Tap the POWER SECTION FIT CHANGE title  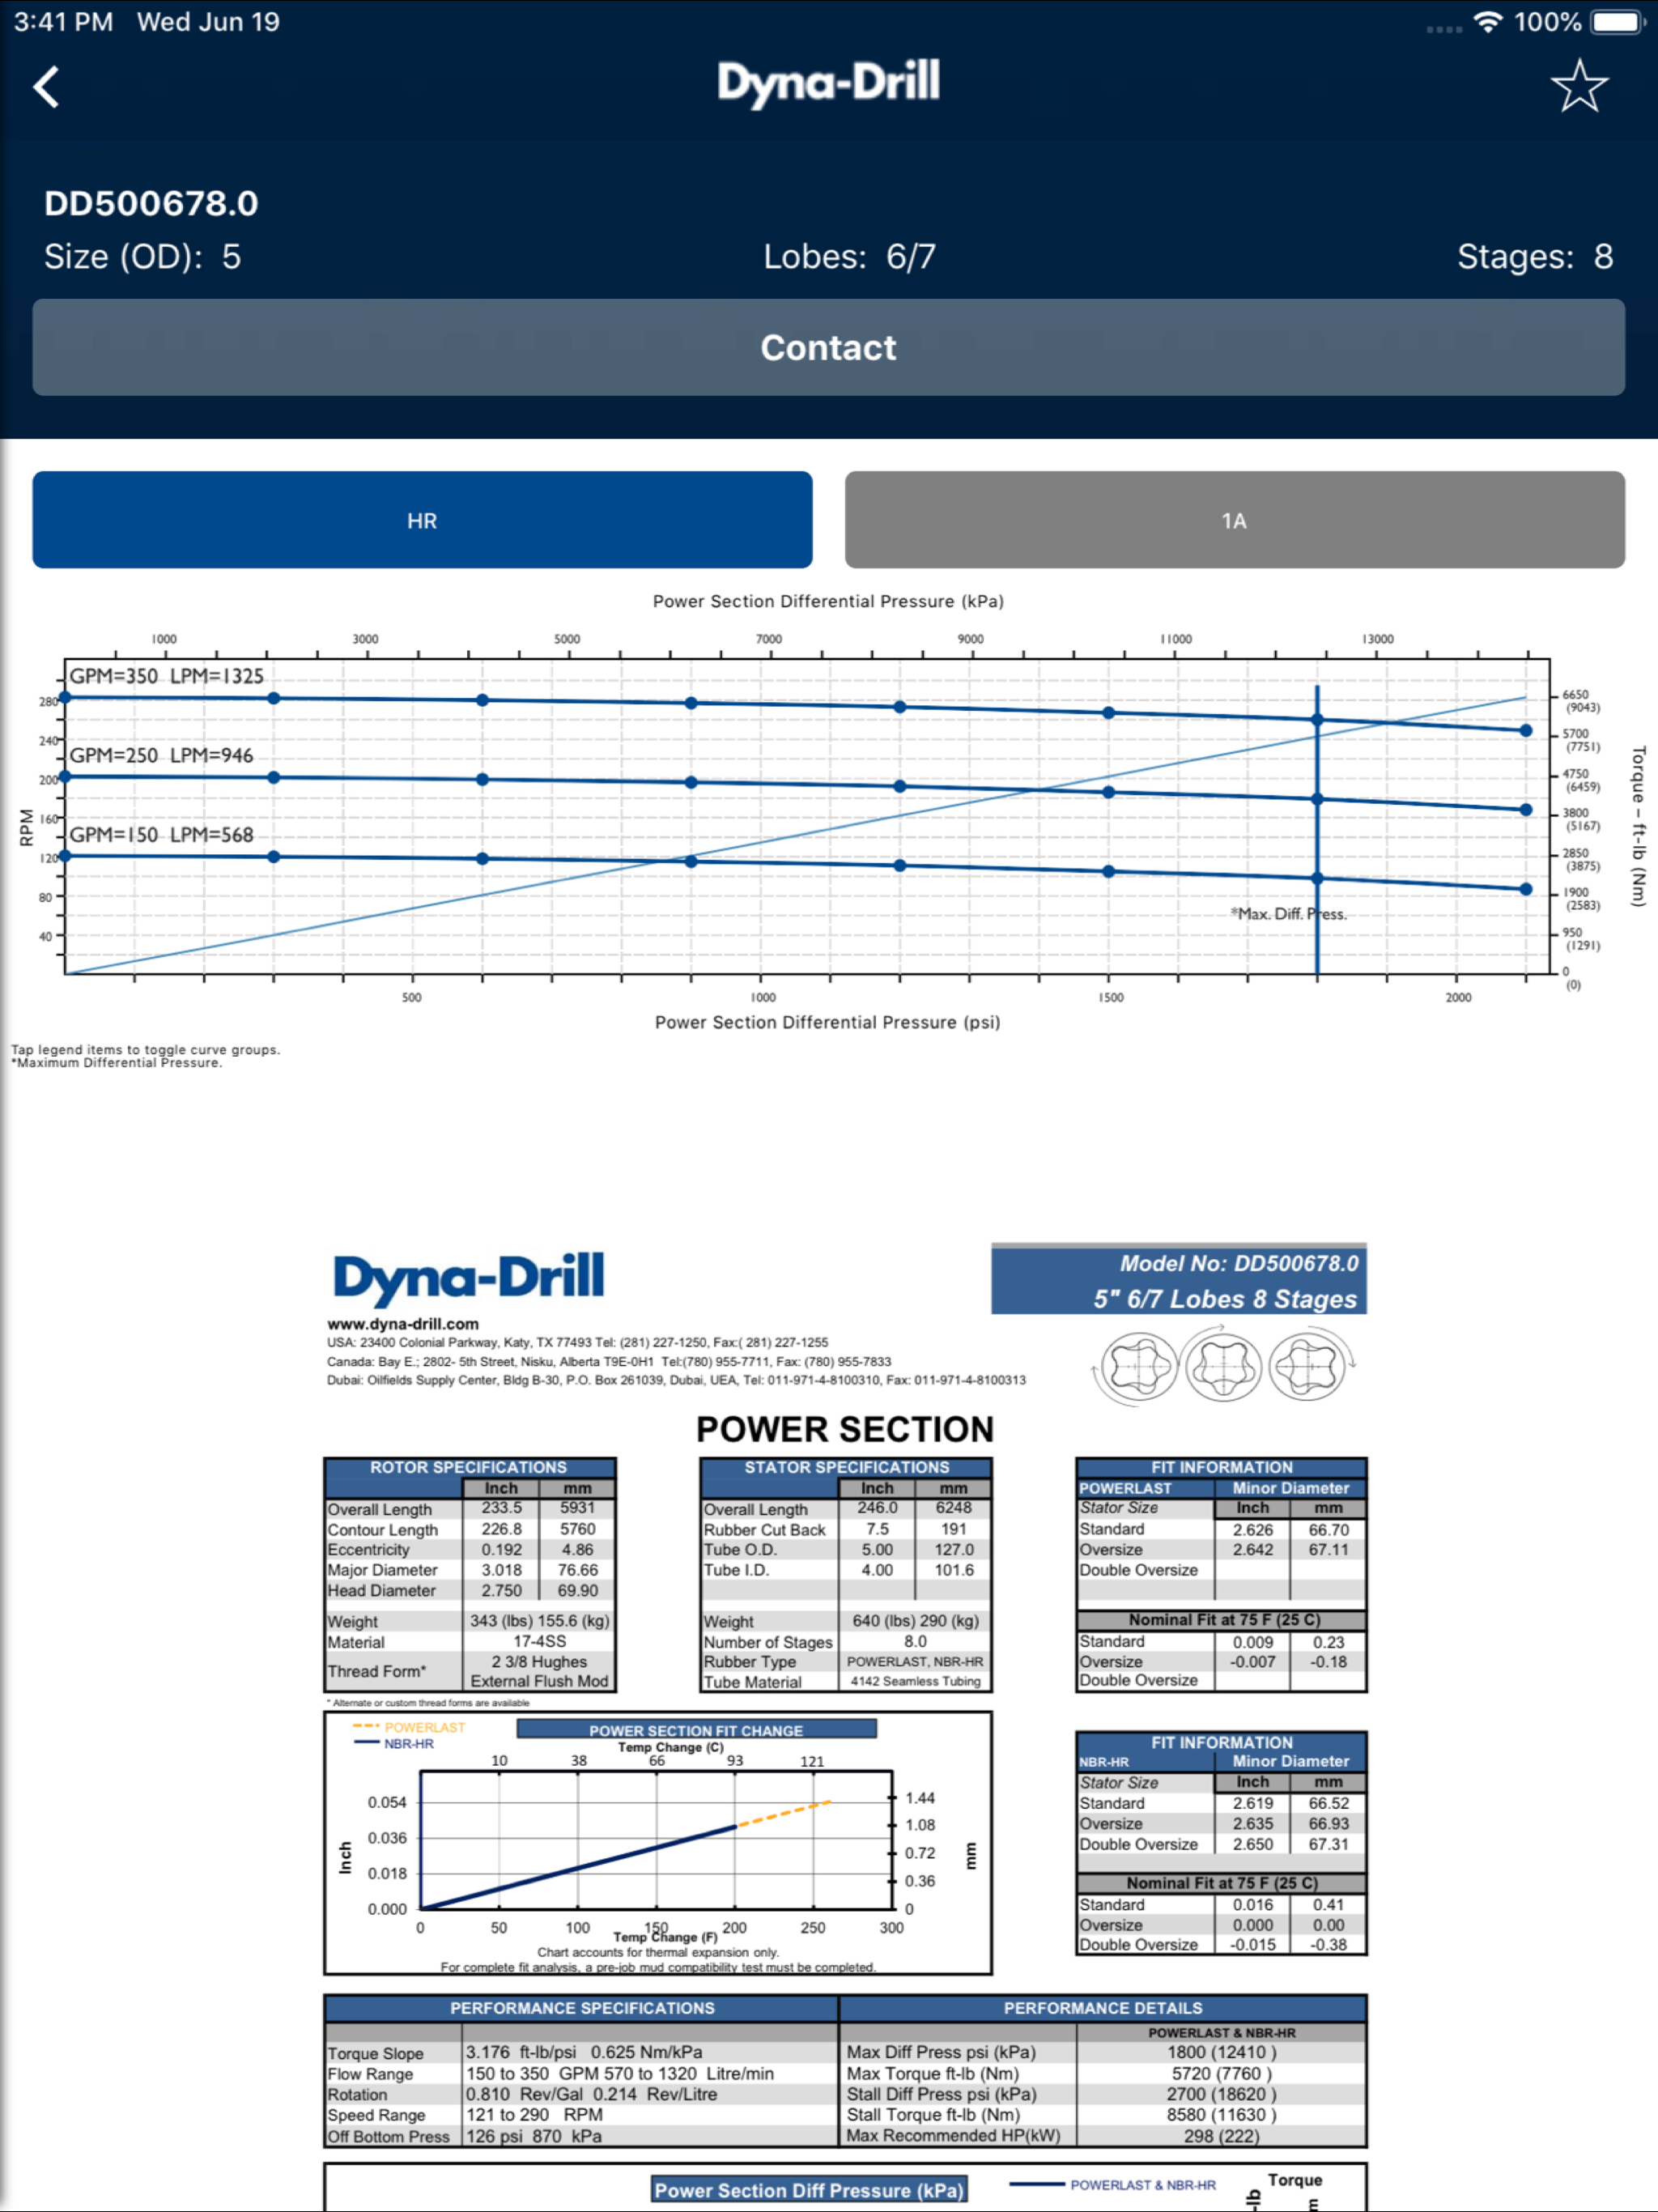point(696,1730)
